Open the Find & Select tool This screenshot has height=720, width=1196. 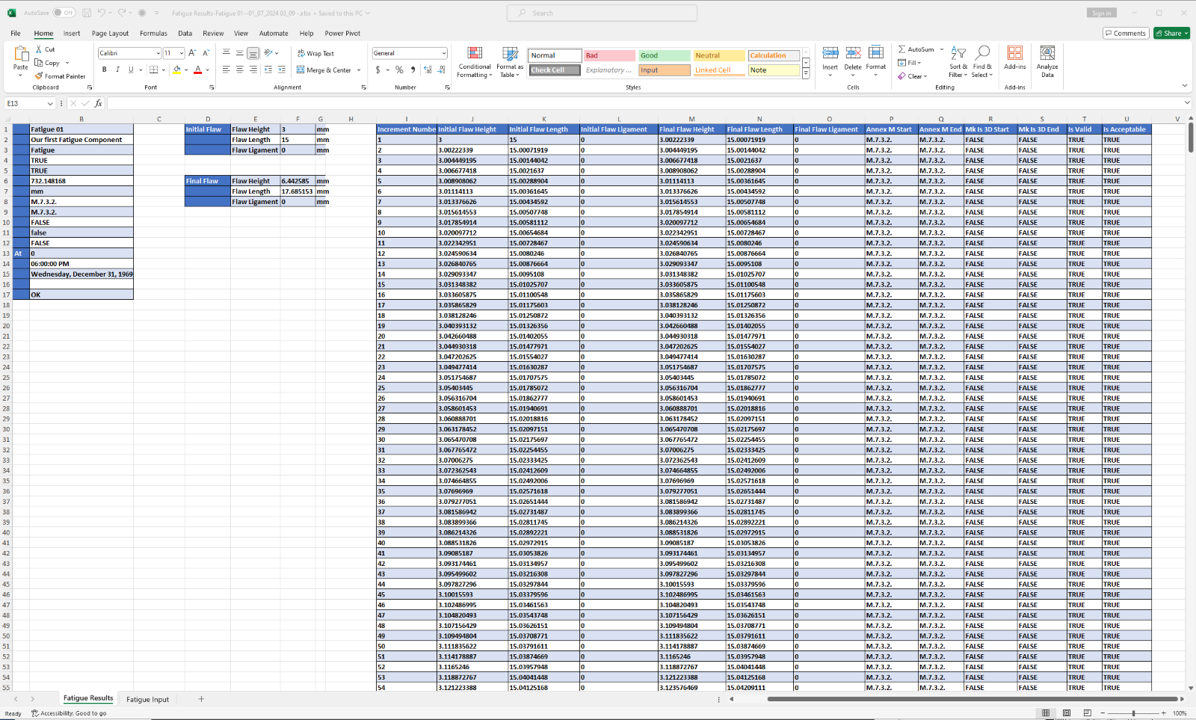click(x=982, y=62)
